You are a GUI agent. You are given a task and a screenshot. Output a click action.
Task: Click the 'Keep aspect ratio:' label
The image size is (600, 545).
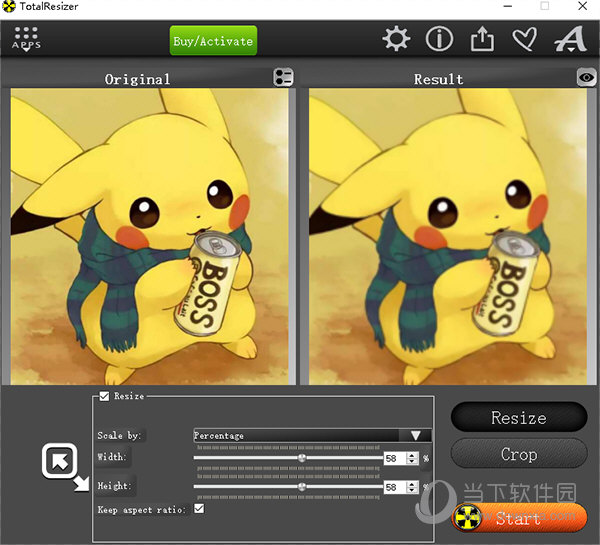(141, 510)
